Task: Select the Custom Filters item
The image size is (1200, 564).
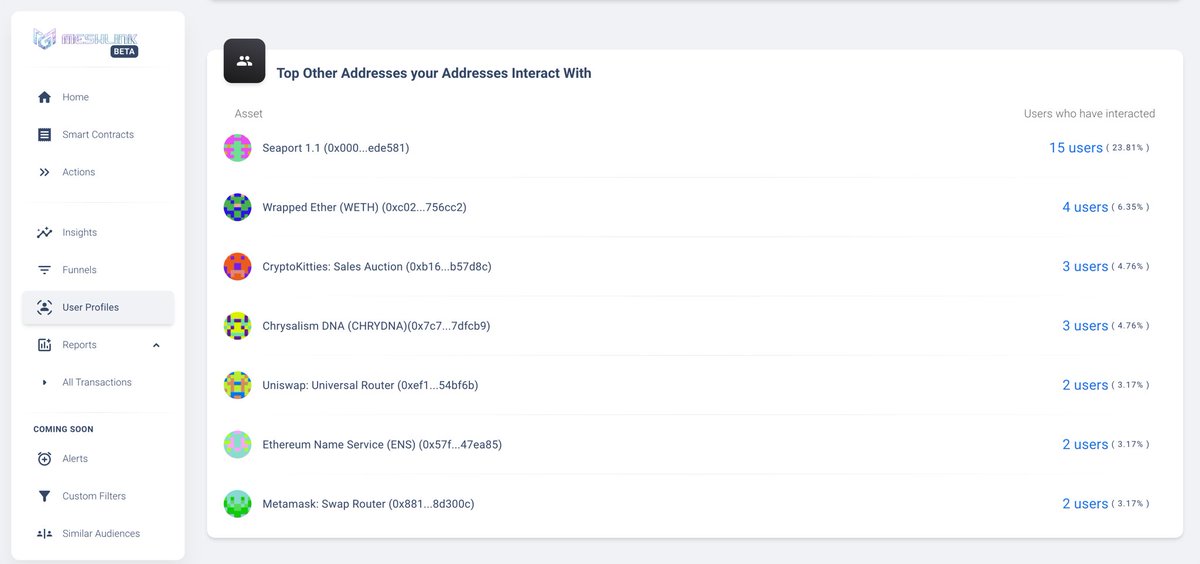Action: click(98, 496)
